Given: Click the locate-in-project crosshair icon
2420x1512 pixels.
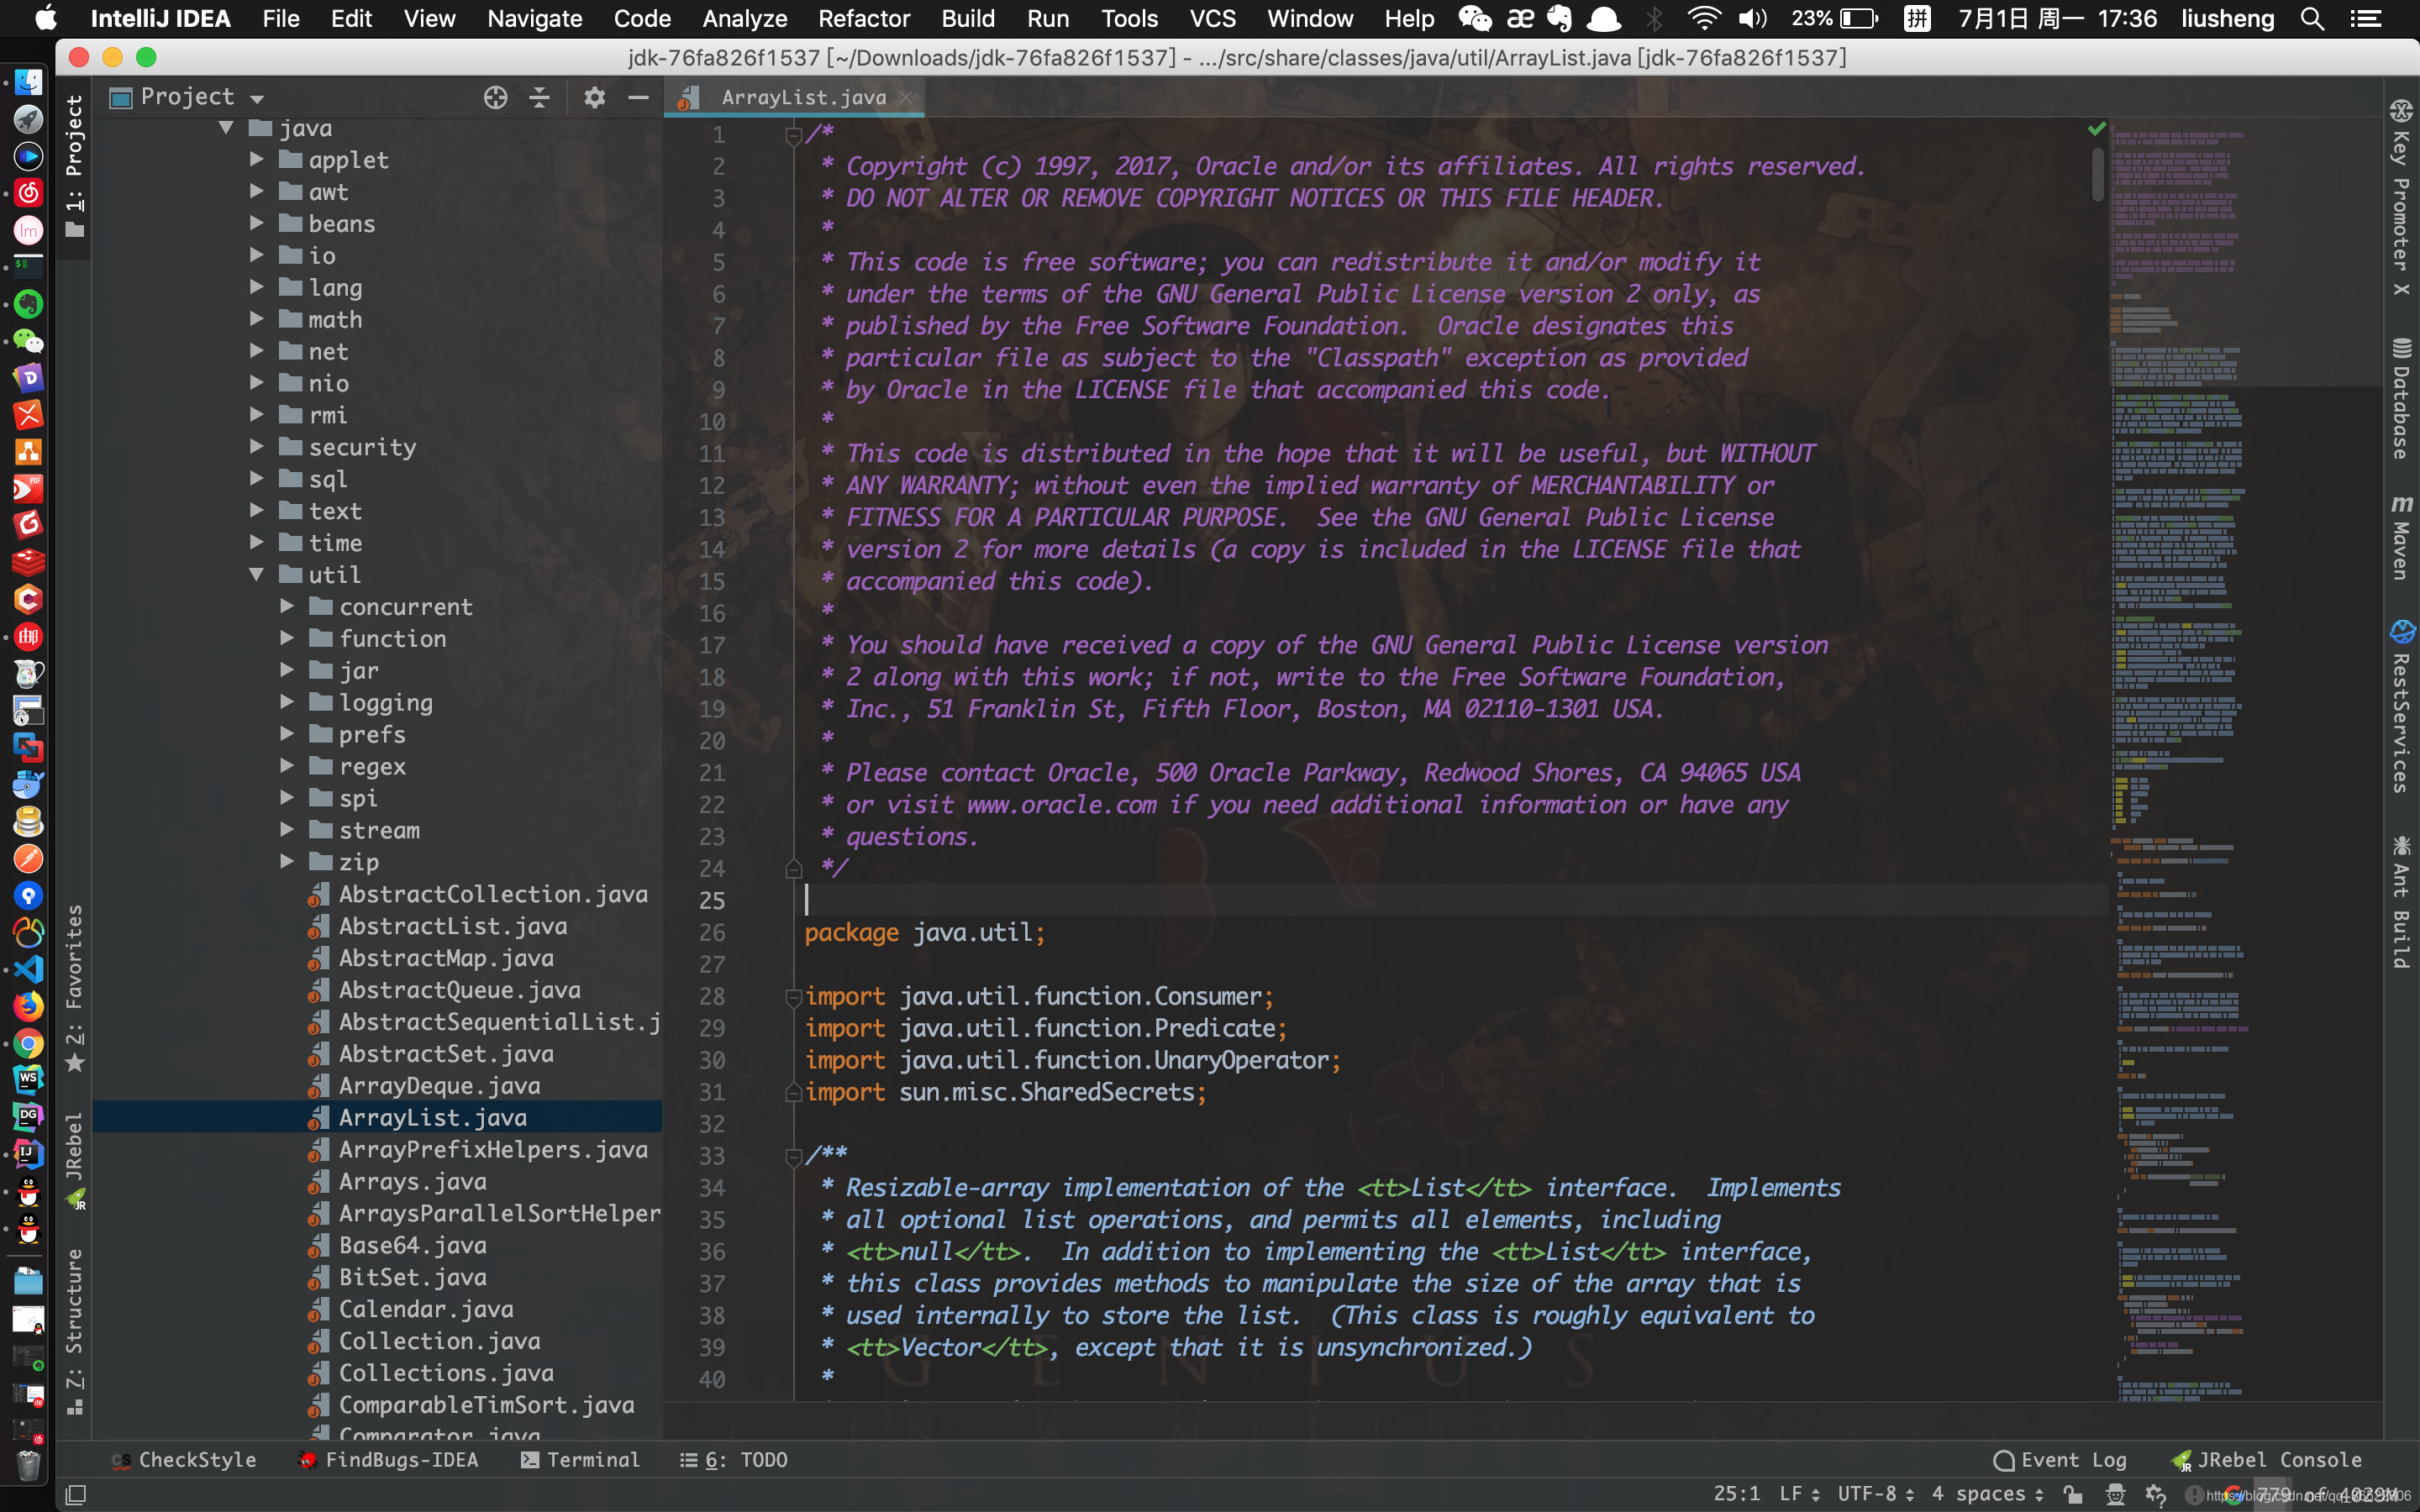Looking at the screenshot, I should click(x=495, y=97).
